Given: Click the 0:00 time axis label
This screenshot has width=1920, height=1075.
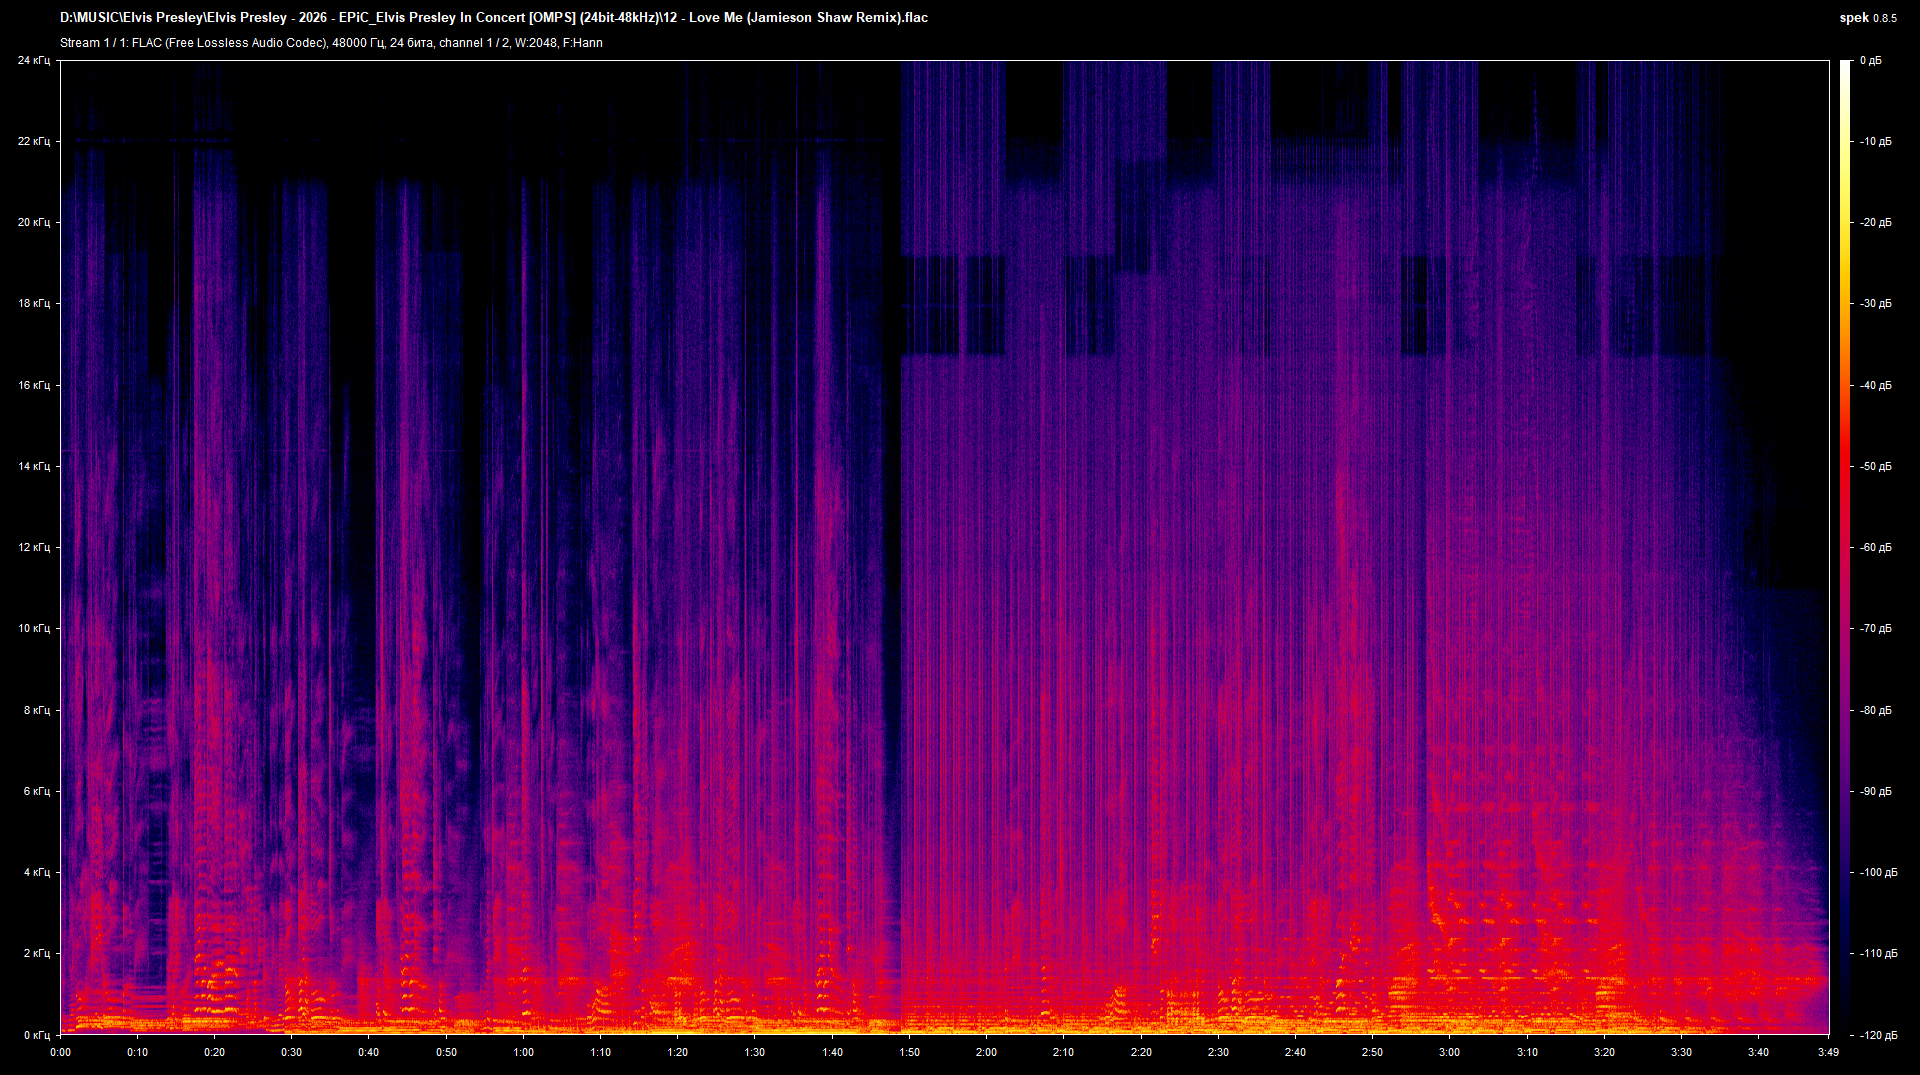Looking at the screenshot, I should point(61,1052).
